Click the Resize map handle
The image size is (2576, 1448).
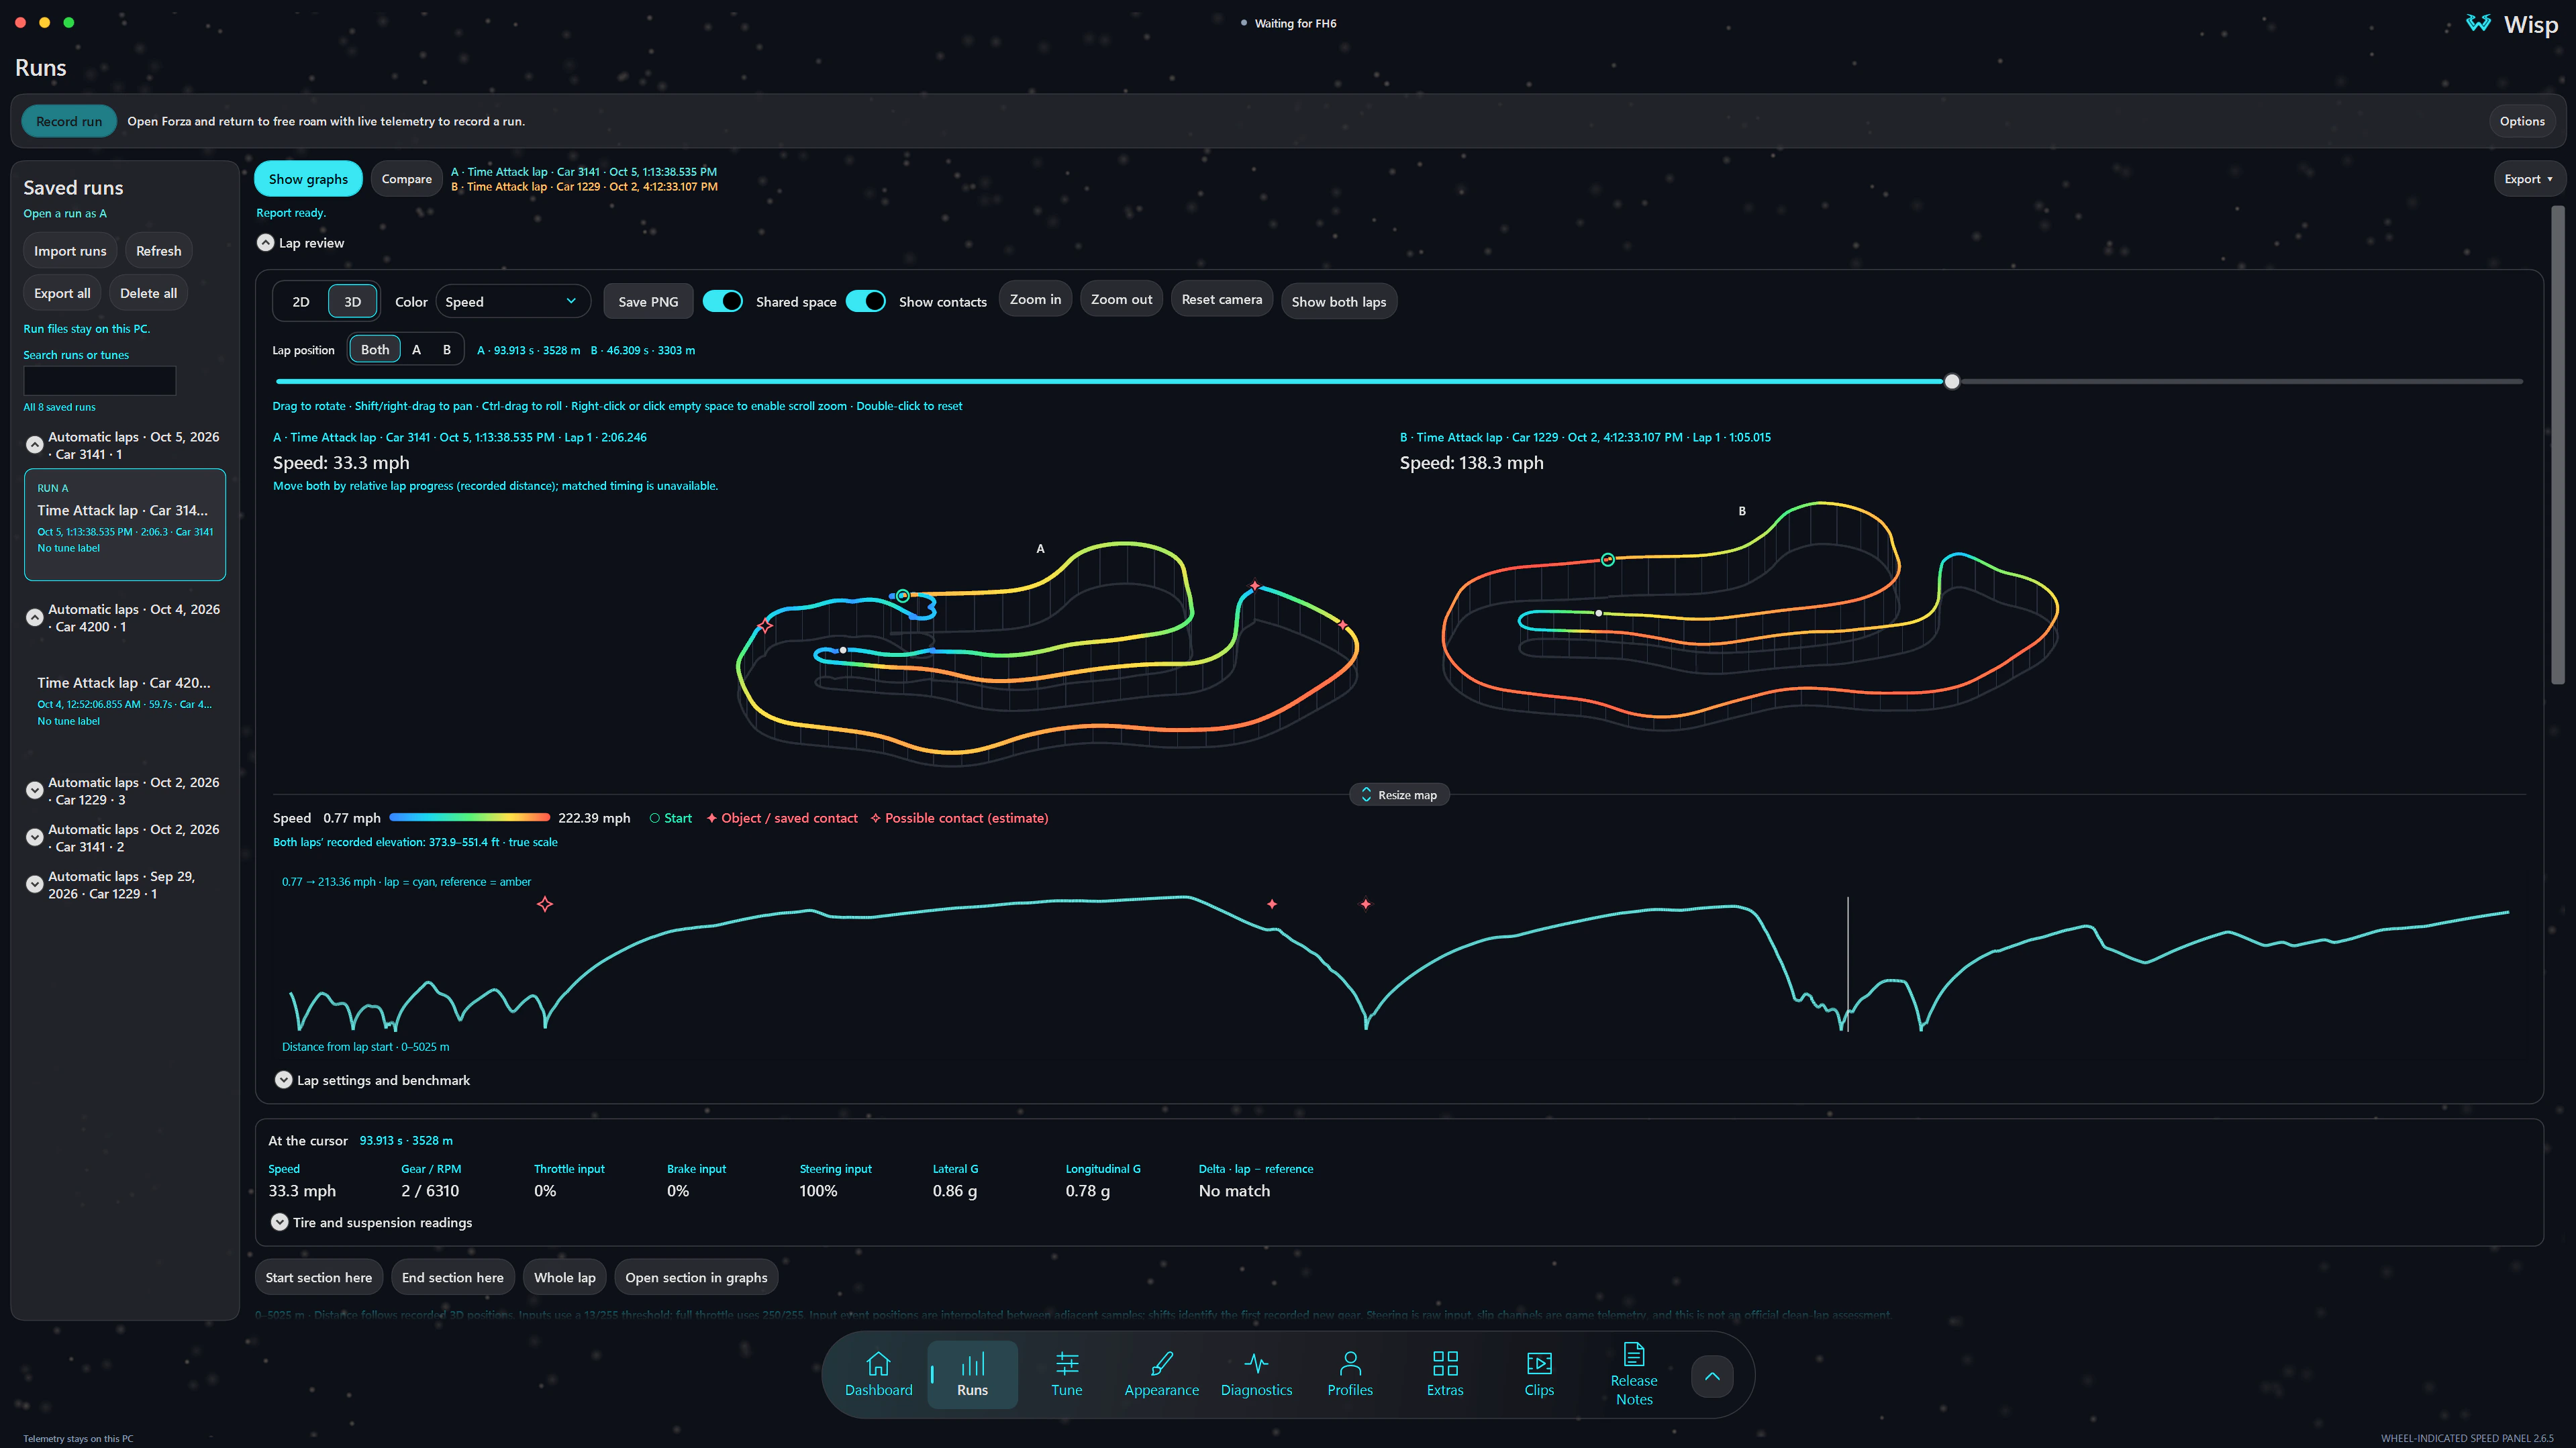click(x=1398, y=795)
